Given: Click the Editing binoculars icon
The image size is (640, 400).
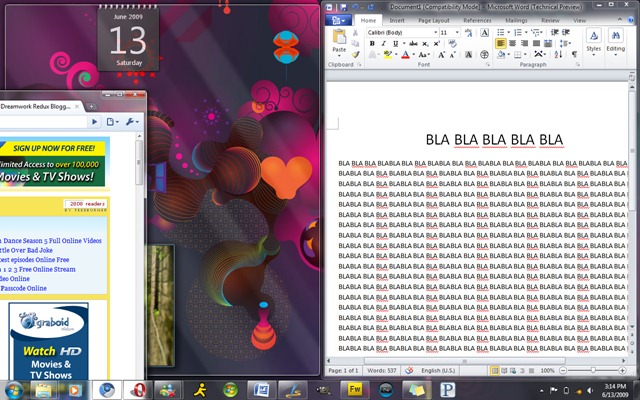Looking at the screenshot, I should tap(615, 43).
